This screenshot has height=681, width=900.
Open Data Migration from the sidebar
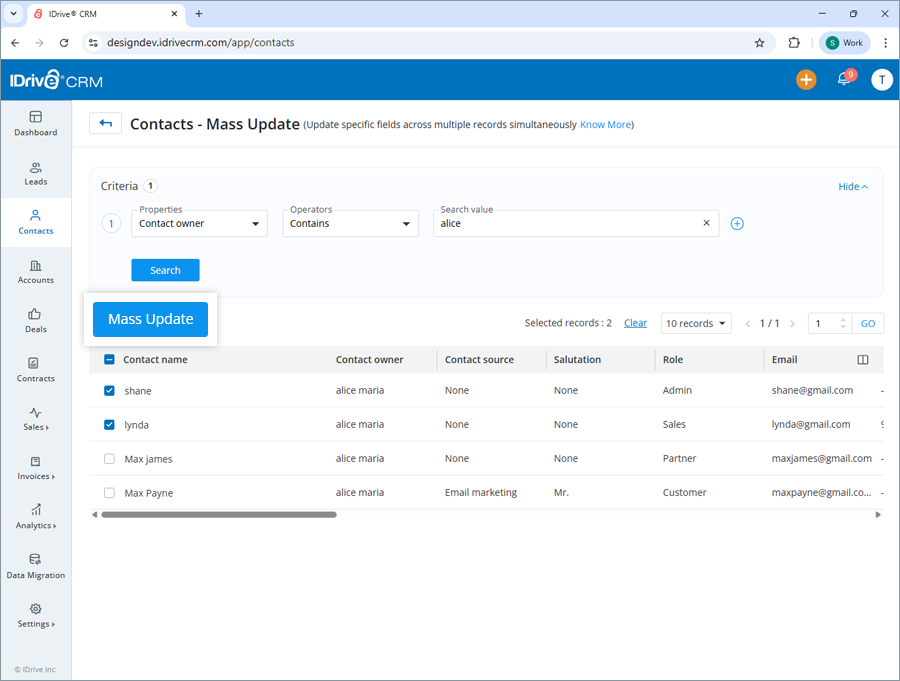(35, 568)
